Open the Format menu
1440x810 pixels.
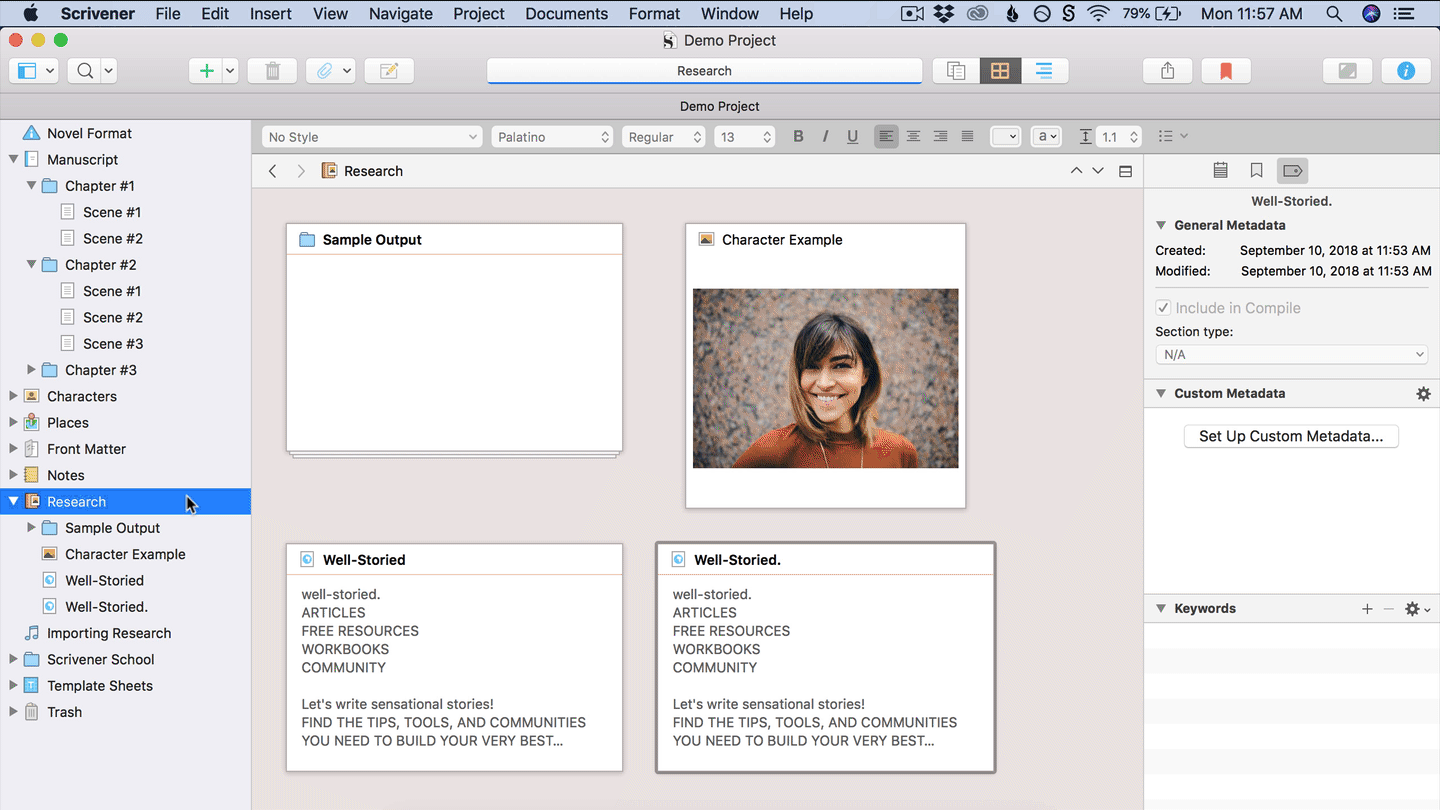click(x=654, y=14)
